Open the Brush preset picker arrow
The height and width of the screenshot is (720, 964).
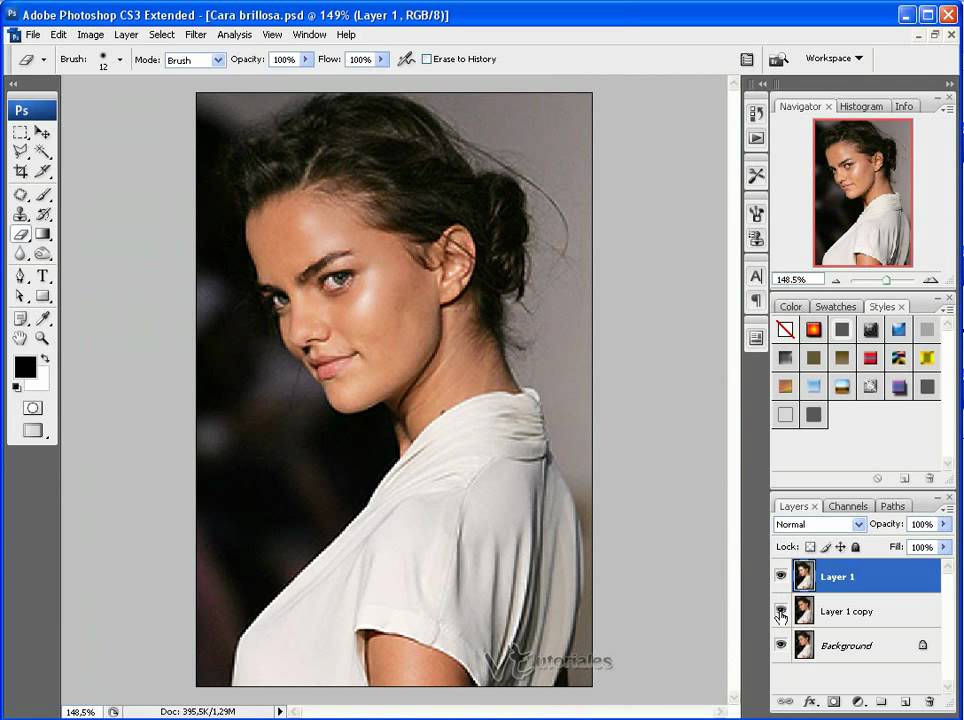pos(120,60)
